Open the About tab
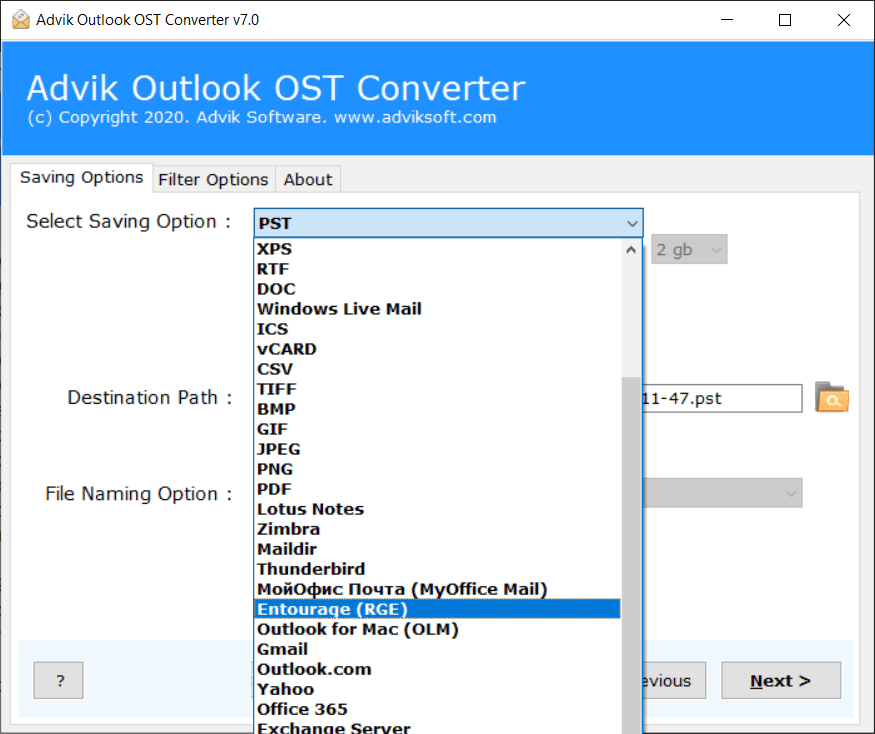The image size is (875, 734). 308,180
